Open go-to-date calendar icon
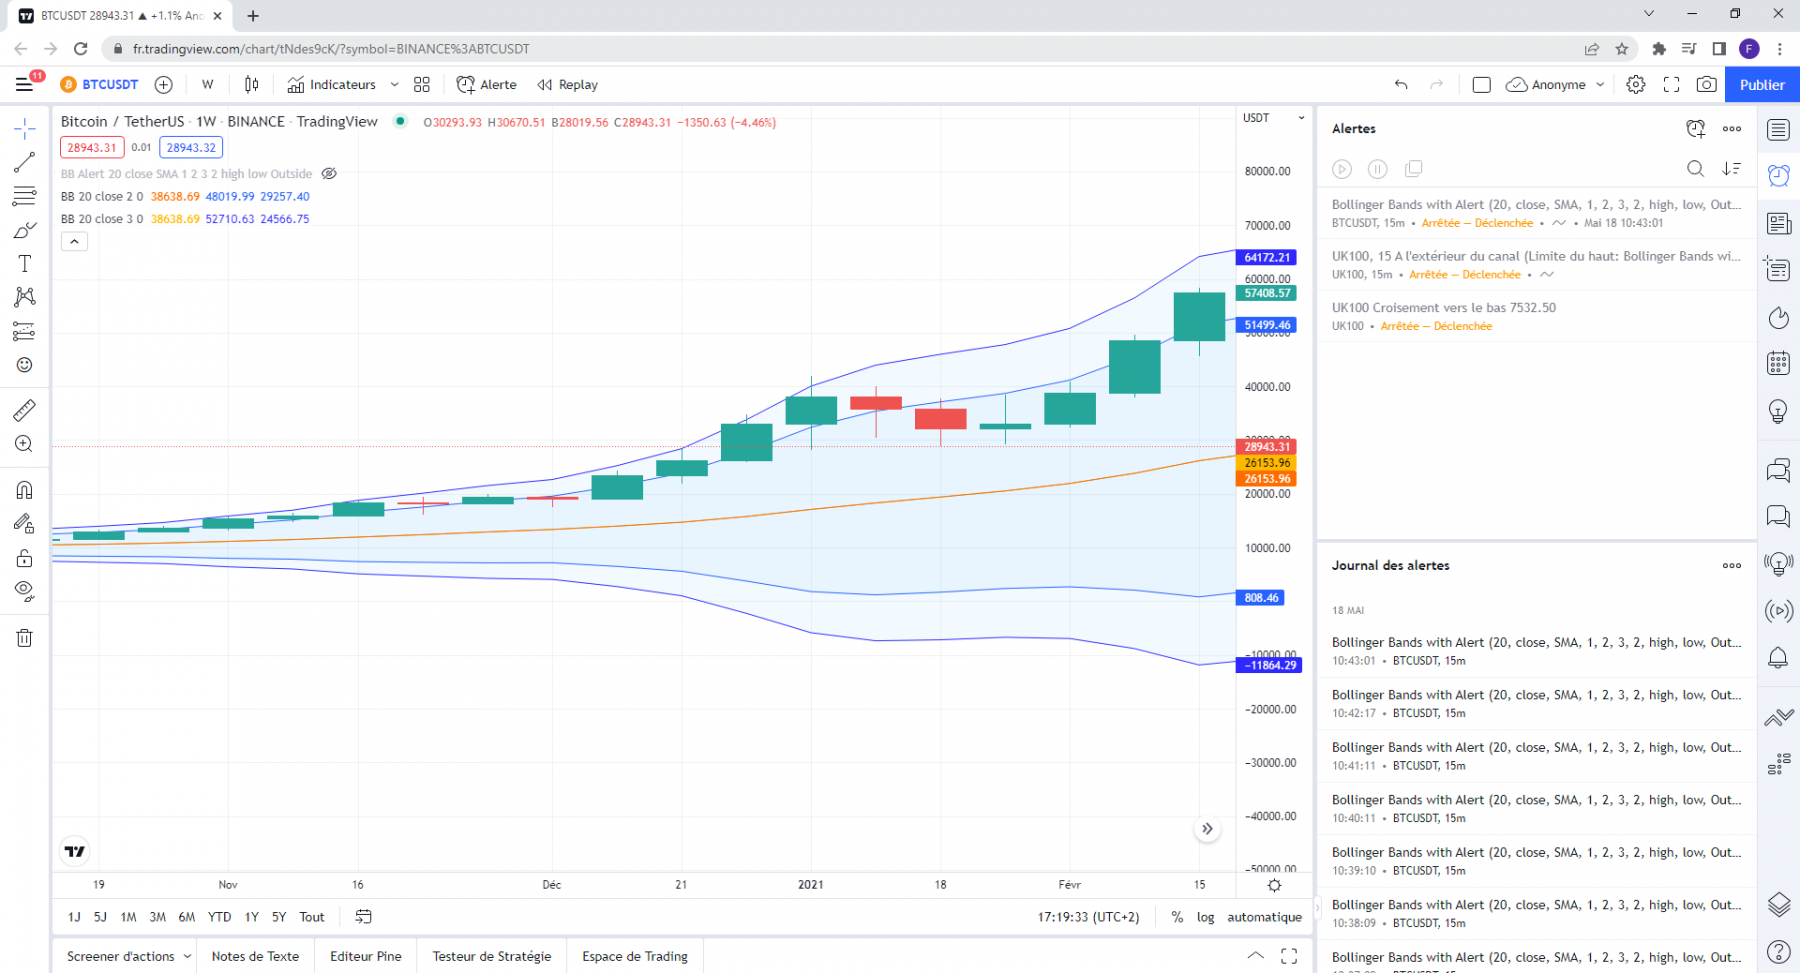The width and height of the screenshot is (1800, 973). (363, 917)
